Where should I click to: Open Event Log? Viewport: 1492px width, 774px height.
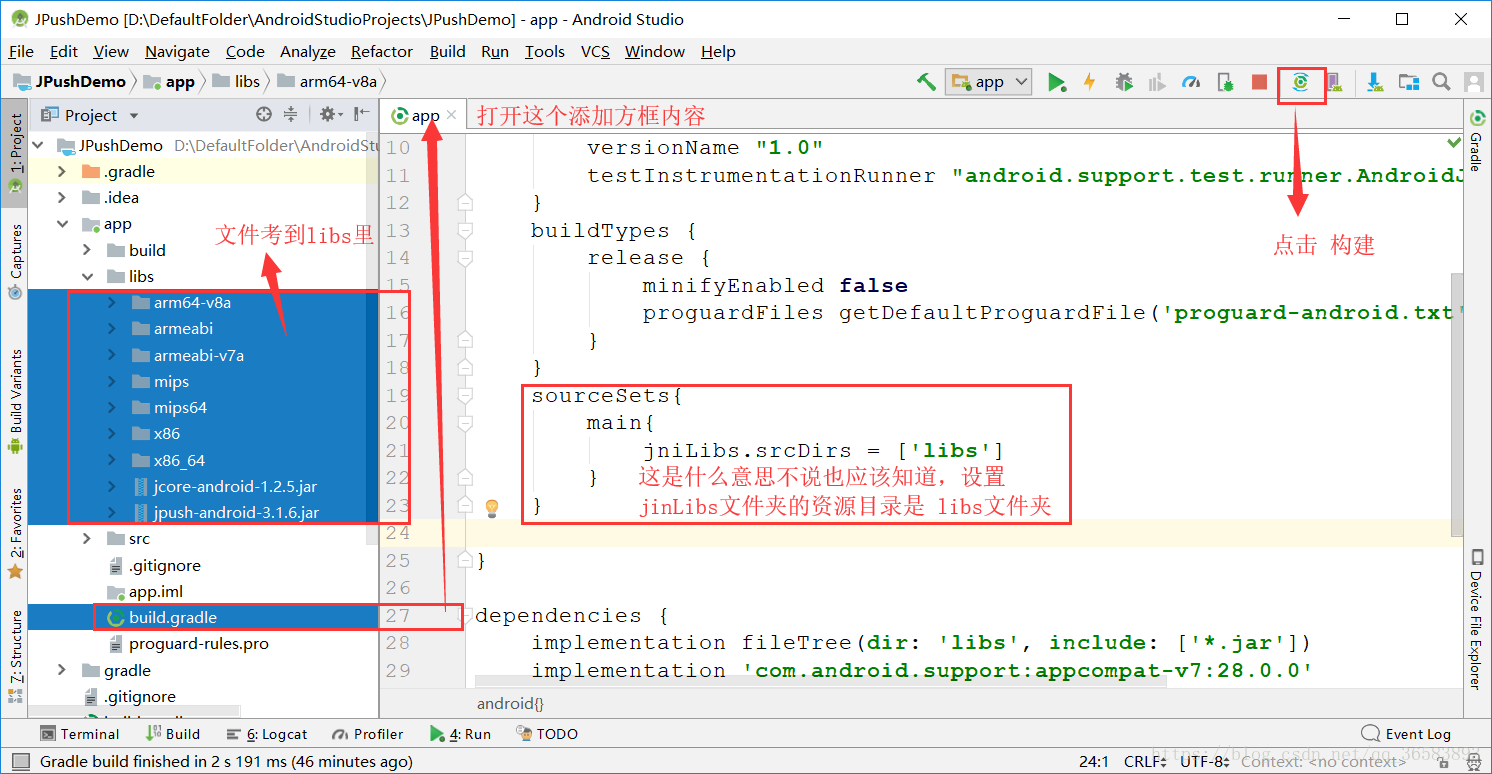1406,734
